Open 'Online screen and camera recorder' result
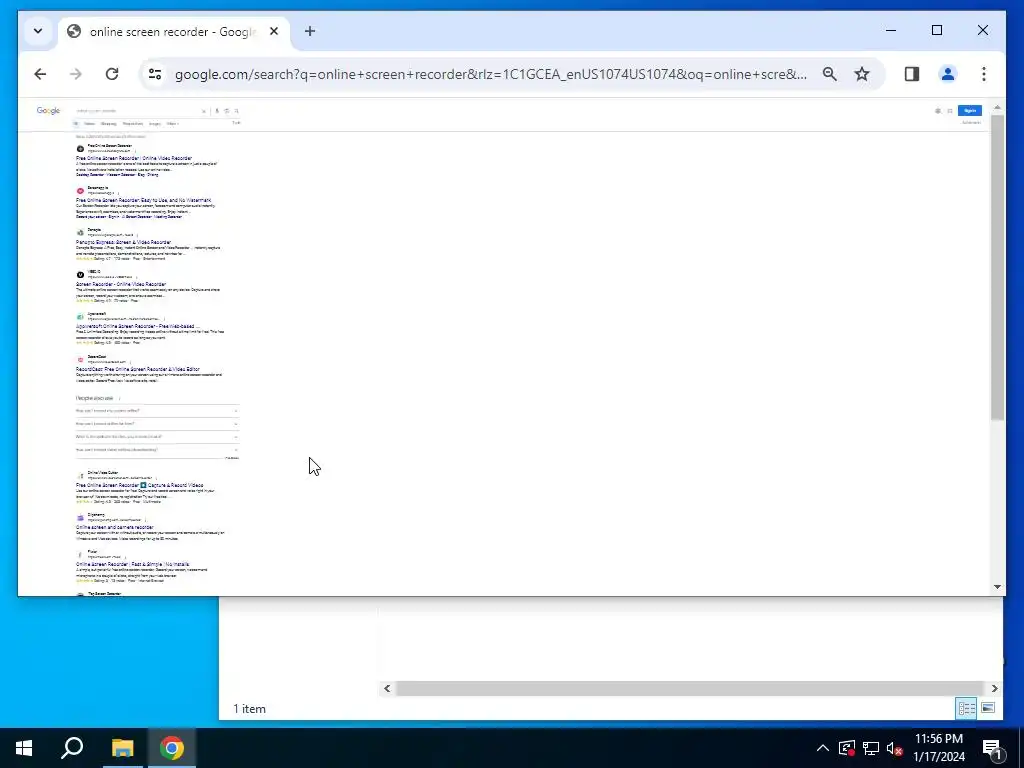 [x=114, y=527]
